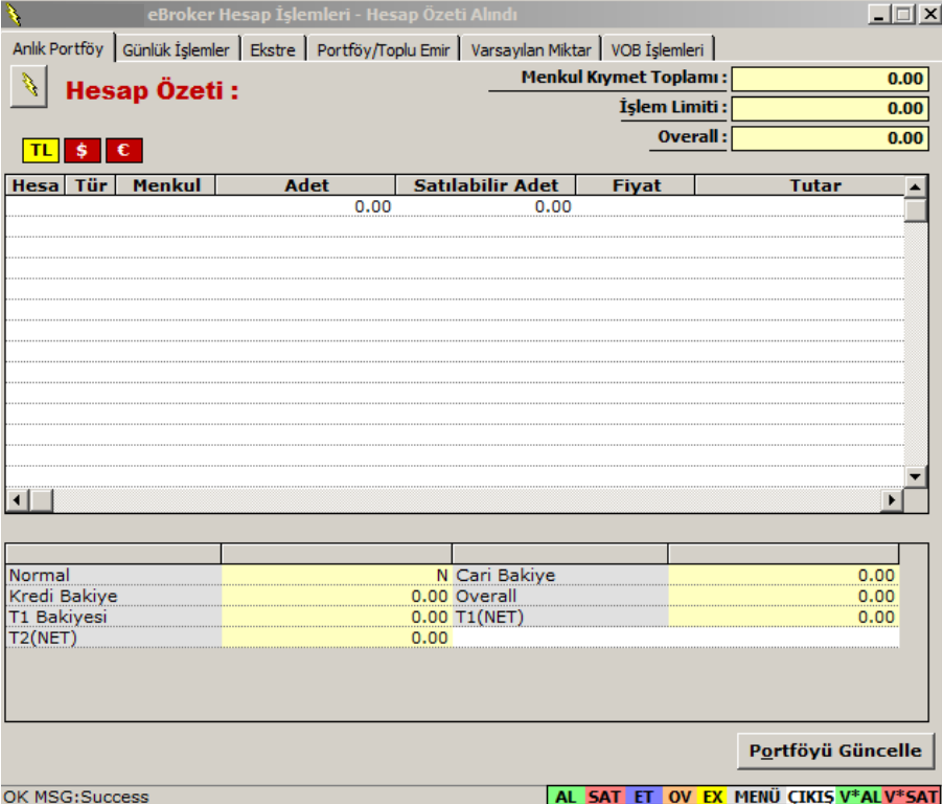Viewport: 942px width, 804px height.
Task: Select the dollar currency button
Action: [82, 150]
